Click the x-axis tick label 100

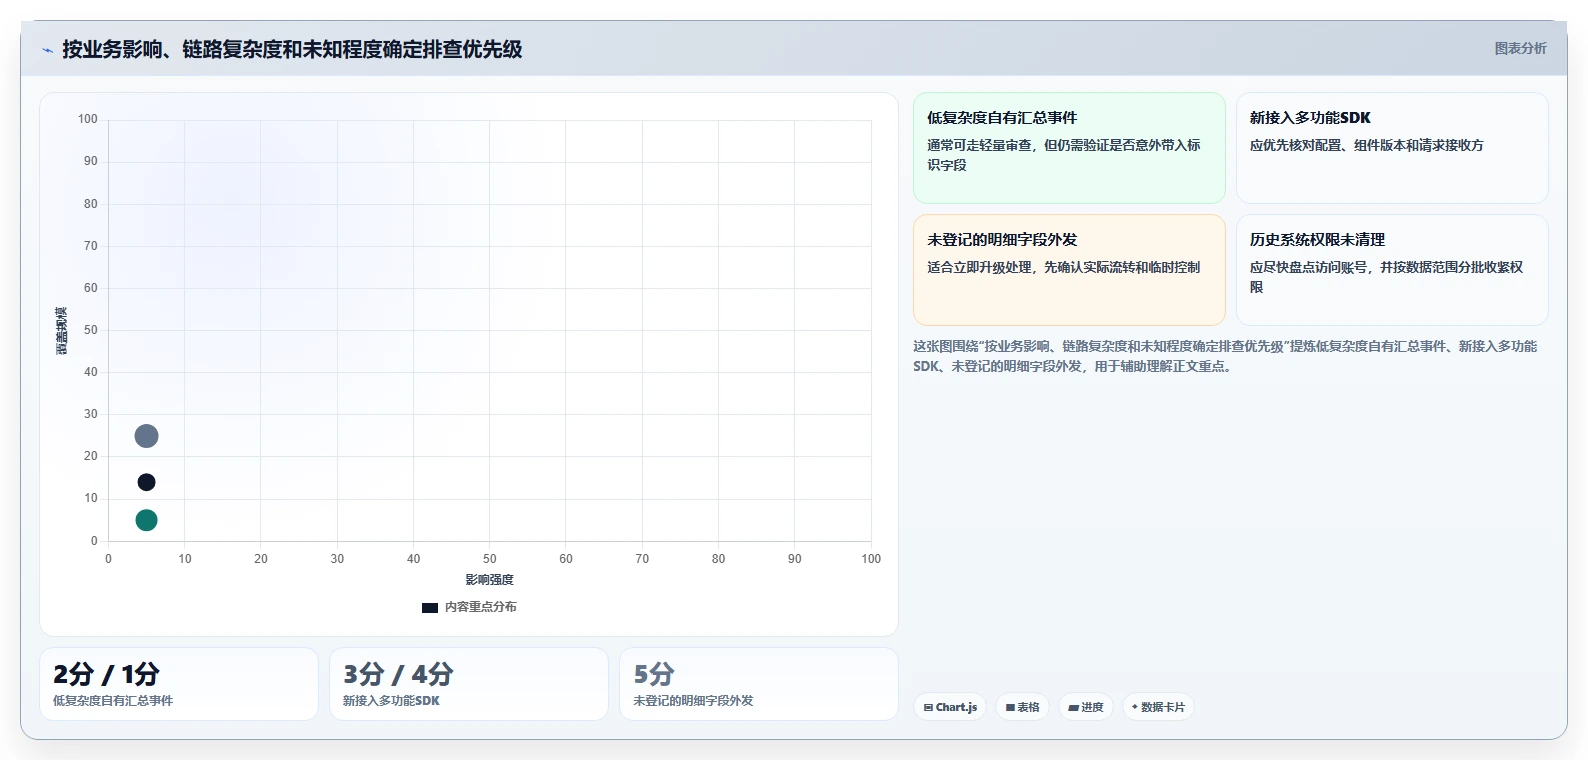click(871, 559)
